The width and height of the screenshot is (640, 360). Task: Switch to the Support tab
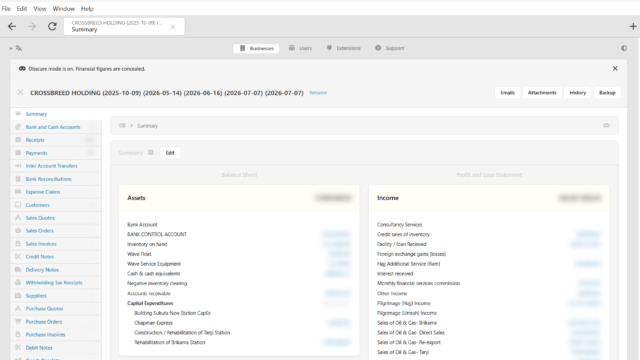[390, 48]
